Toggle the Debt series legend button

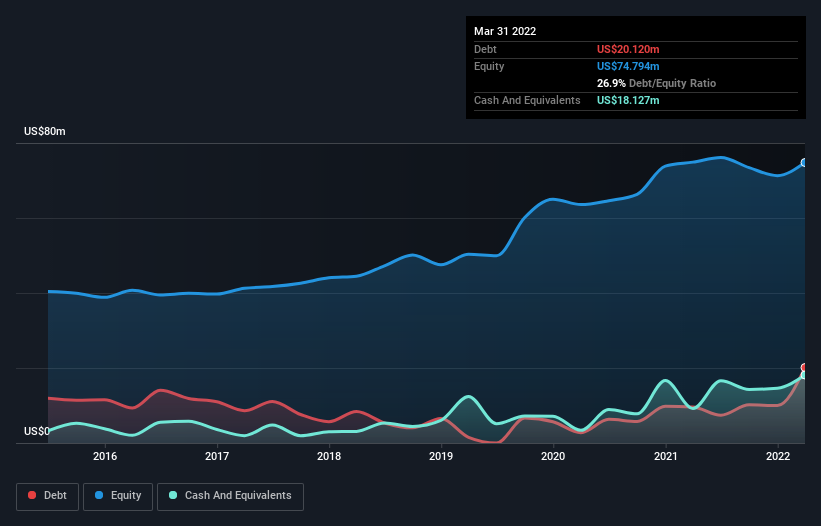click(x=47, y=496)
